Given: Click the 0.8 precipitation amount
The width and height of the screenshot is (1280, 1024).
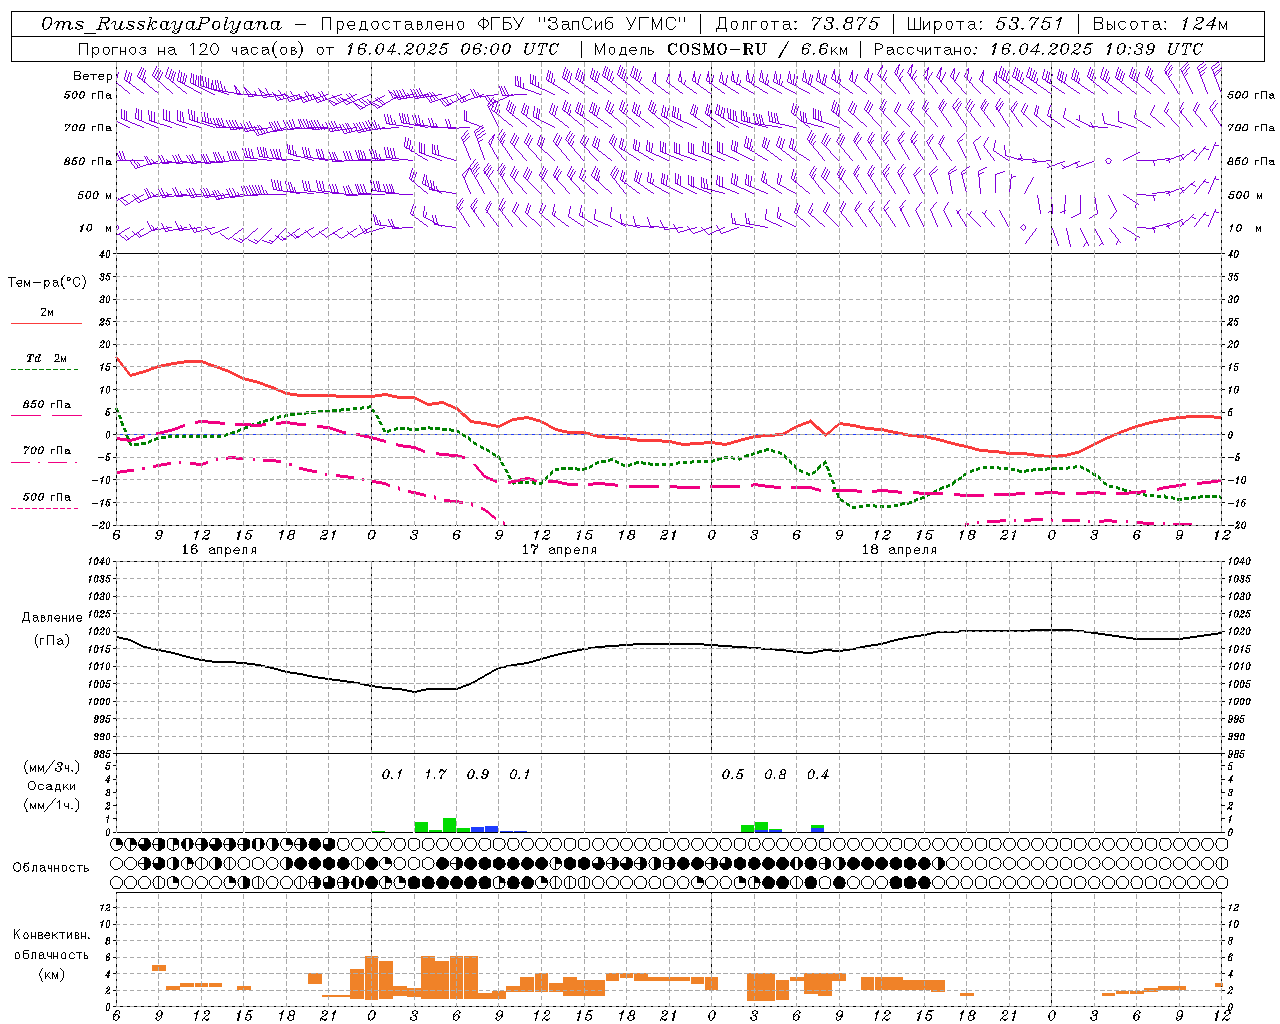Looking at the screenshot, I should [775, 774].
